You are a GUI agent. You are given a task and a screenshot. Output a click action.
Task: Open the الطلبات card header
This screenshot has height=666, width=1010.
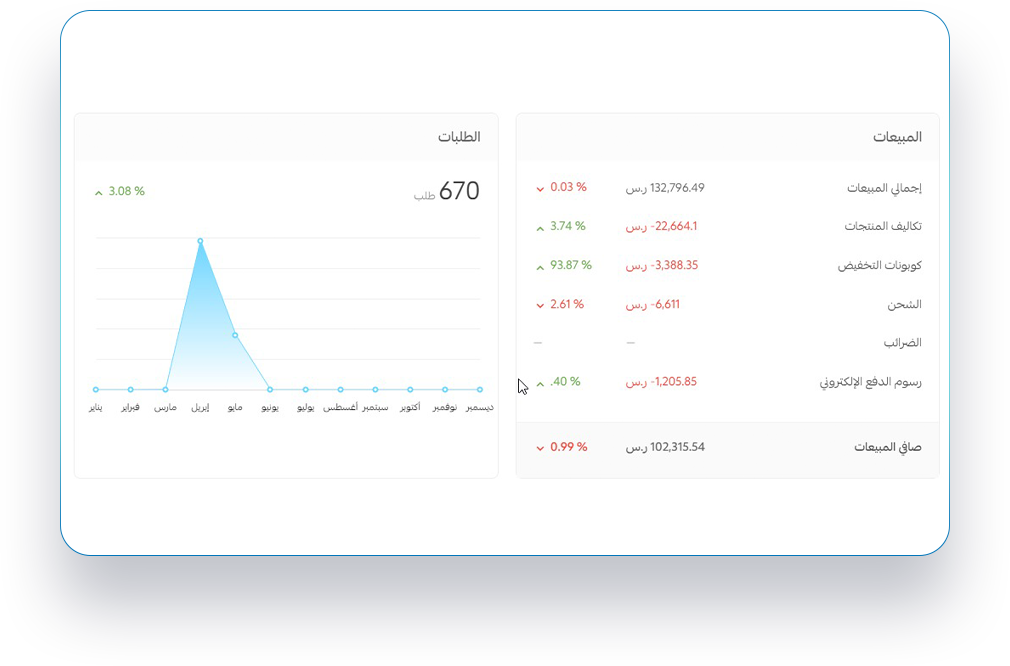pos(459,137)
